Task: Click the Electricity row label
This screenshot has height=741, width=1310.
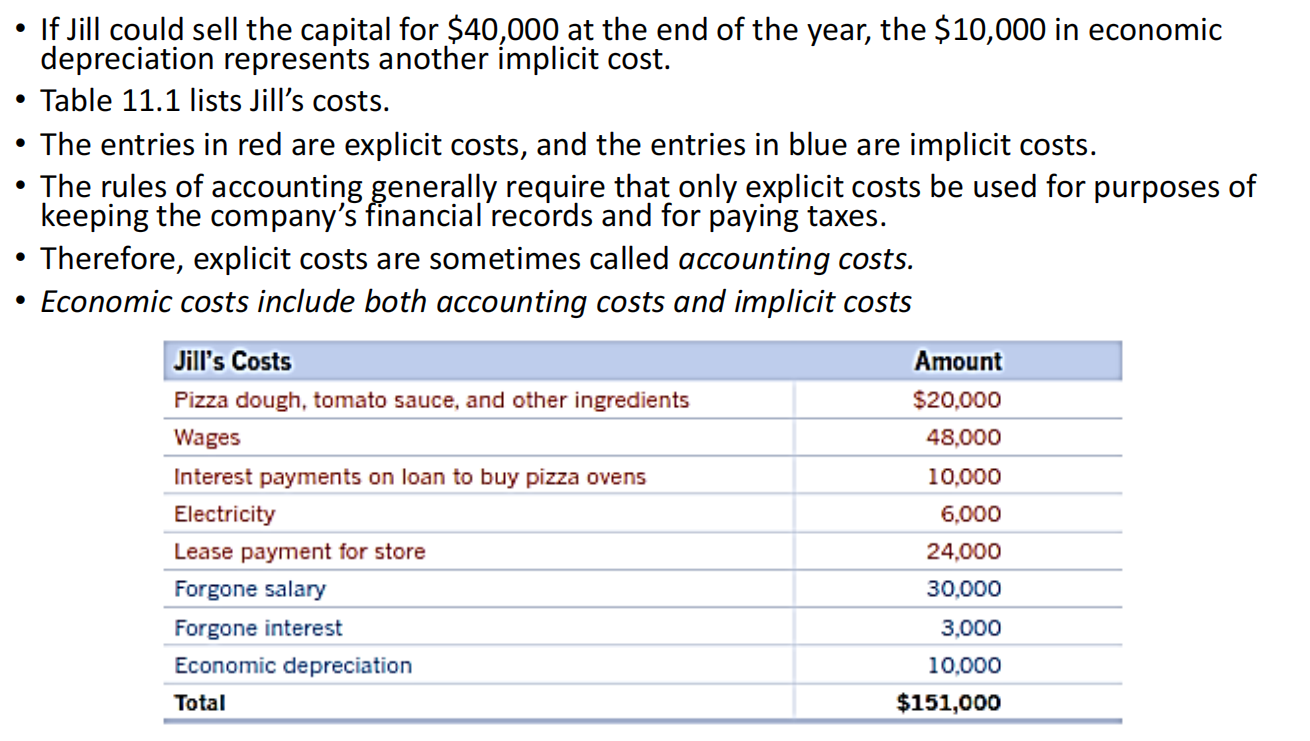Action: click(x=224, y=514)
